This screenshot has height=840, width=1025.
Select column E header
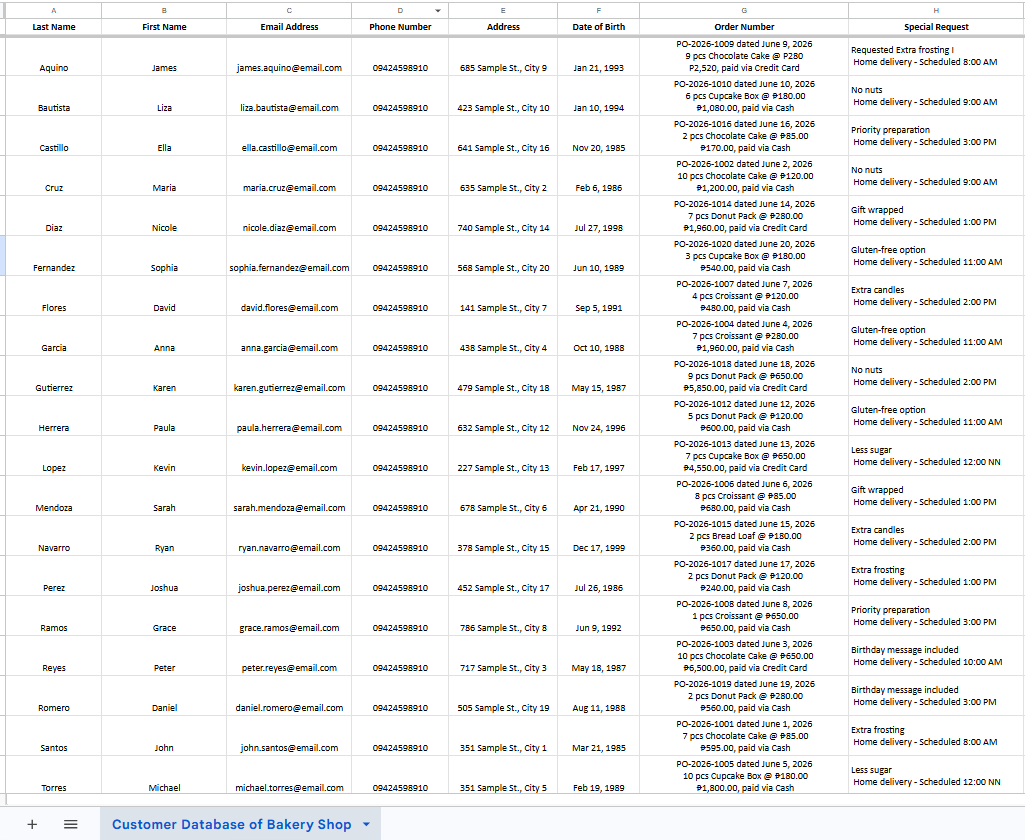(503, 10)
